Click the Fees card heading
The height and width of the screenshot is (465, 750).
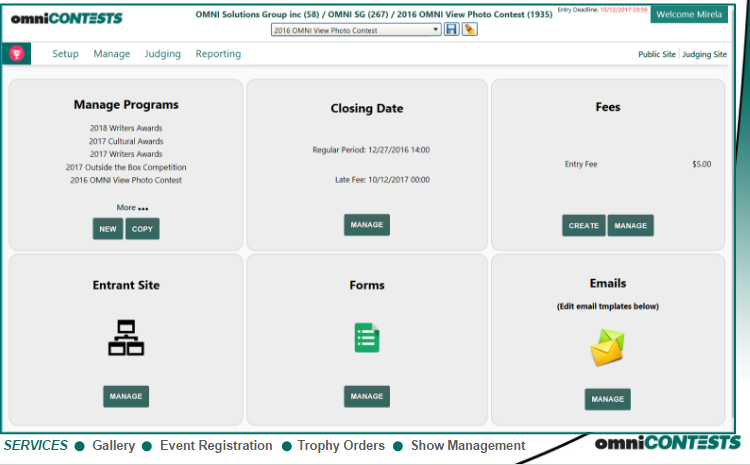coord(607,107)
